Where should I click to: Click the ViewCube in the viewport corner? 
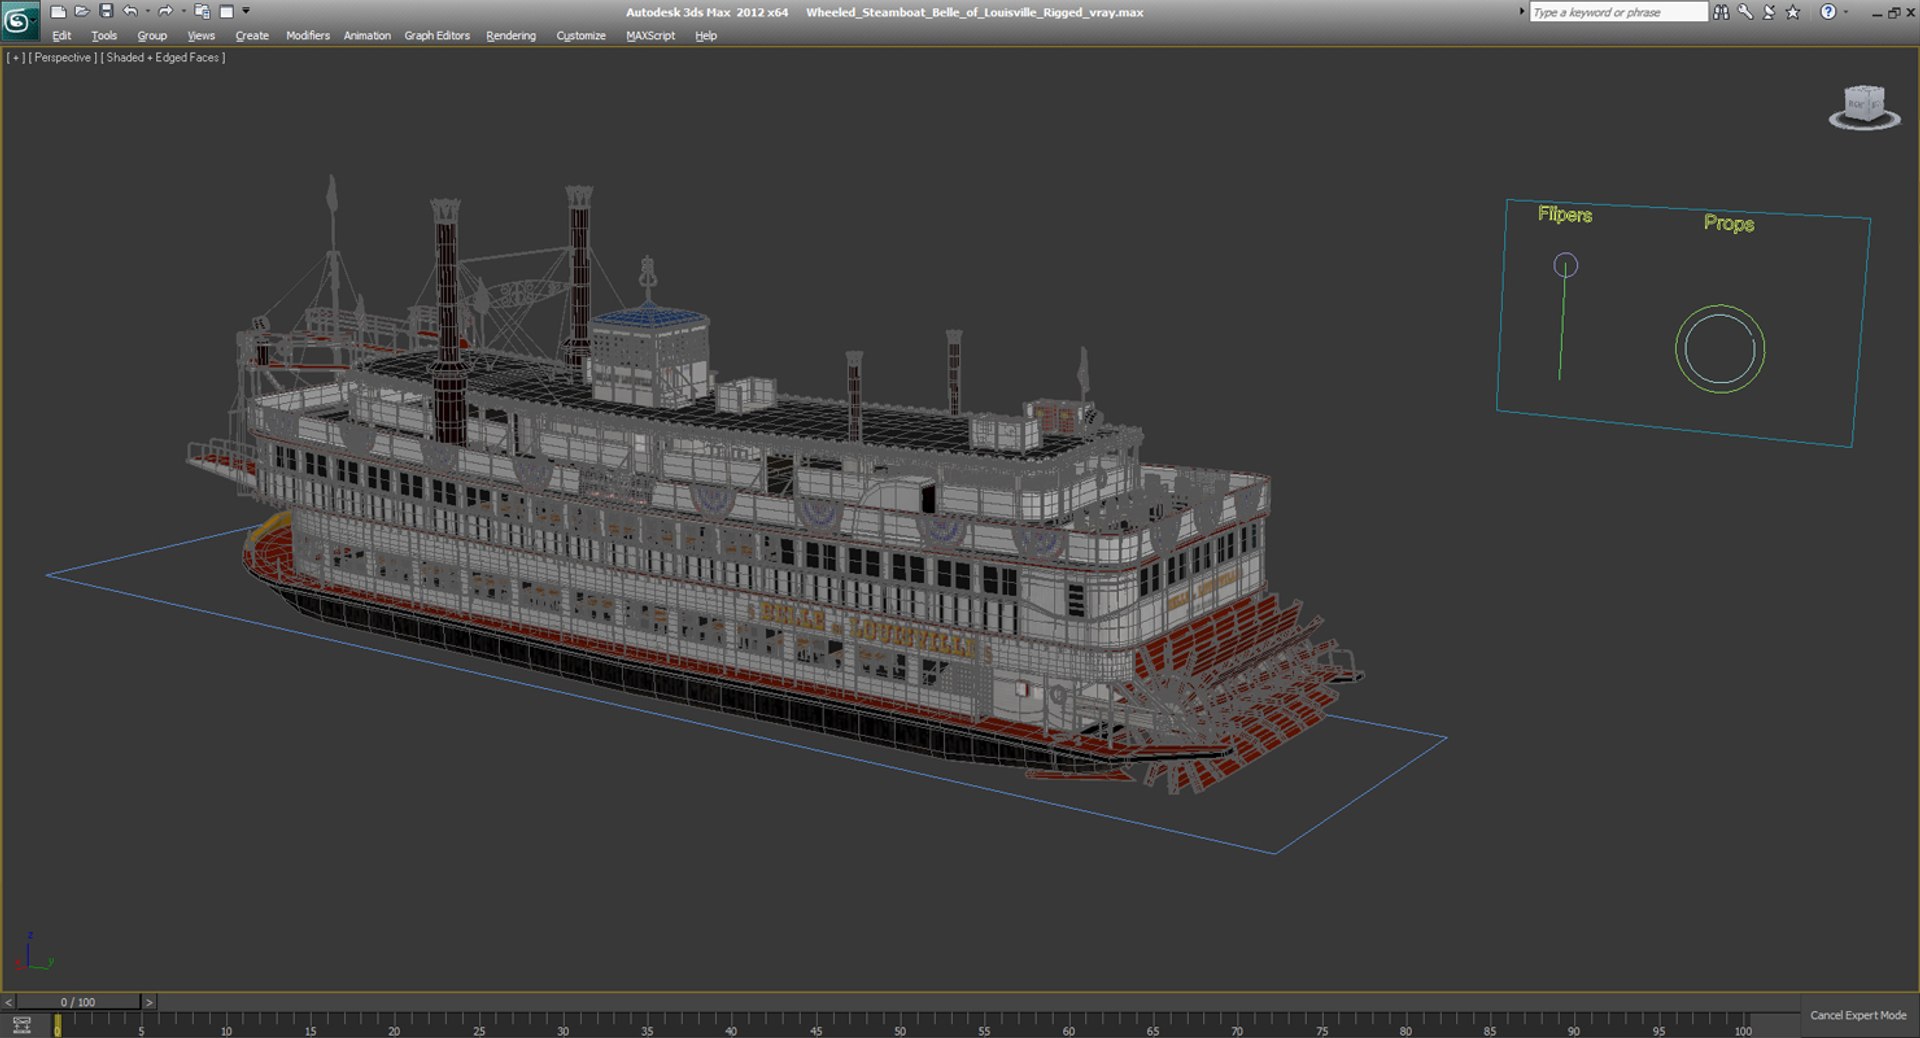1864,107
